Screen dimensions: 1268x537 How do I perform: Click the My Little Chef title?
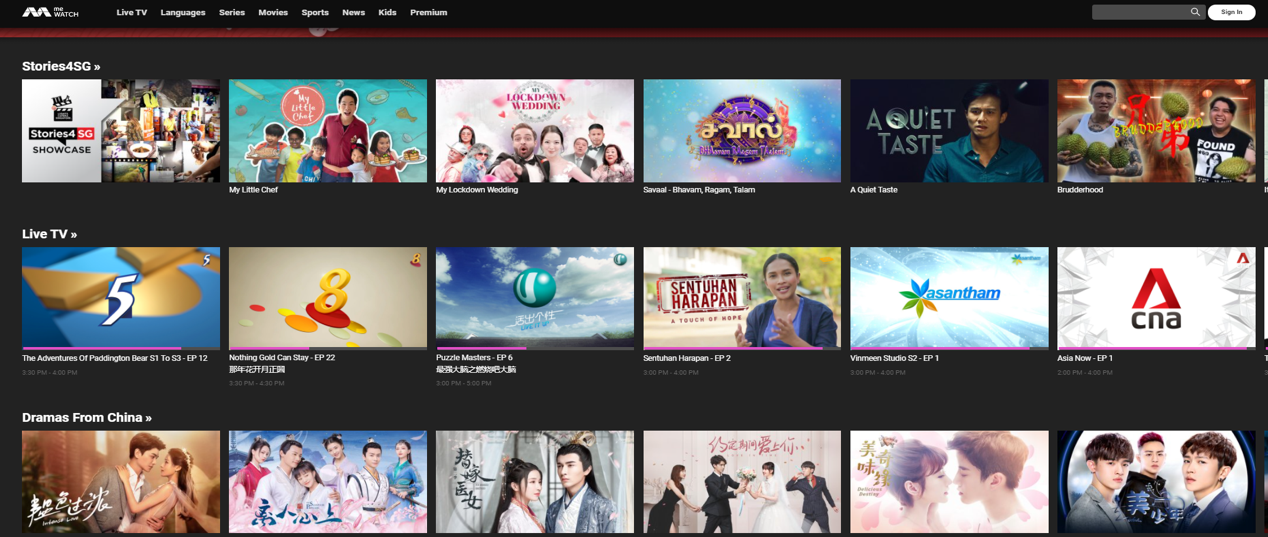point(253,190)
